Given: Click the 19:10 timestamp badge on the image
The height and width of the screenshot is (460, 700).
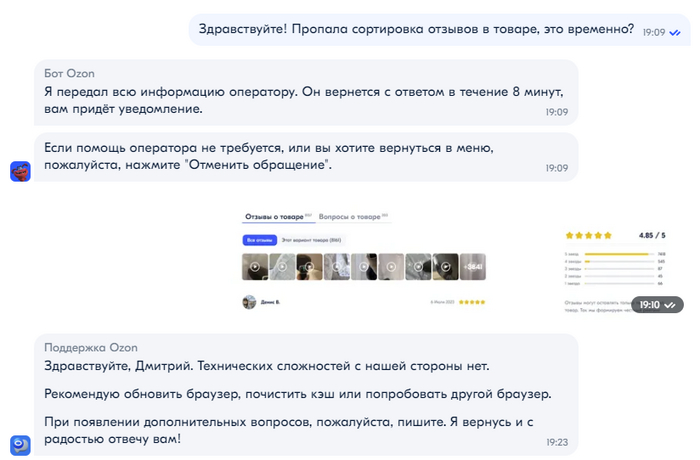Looking at the screenshot, I should (x=657, y=305).
